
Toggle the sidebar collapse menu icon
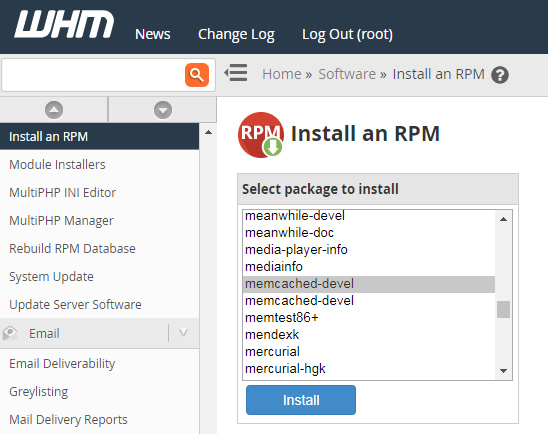pyautogui.click(x=236, y=73)
